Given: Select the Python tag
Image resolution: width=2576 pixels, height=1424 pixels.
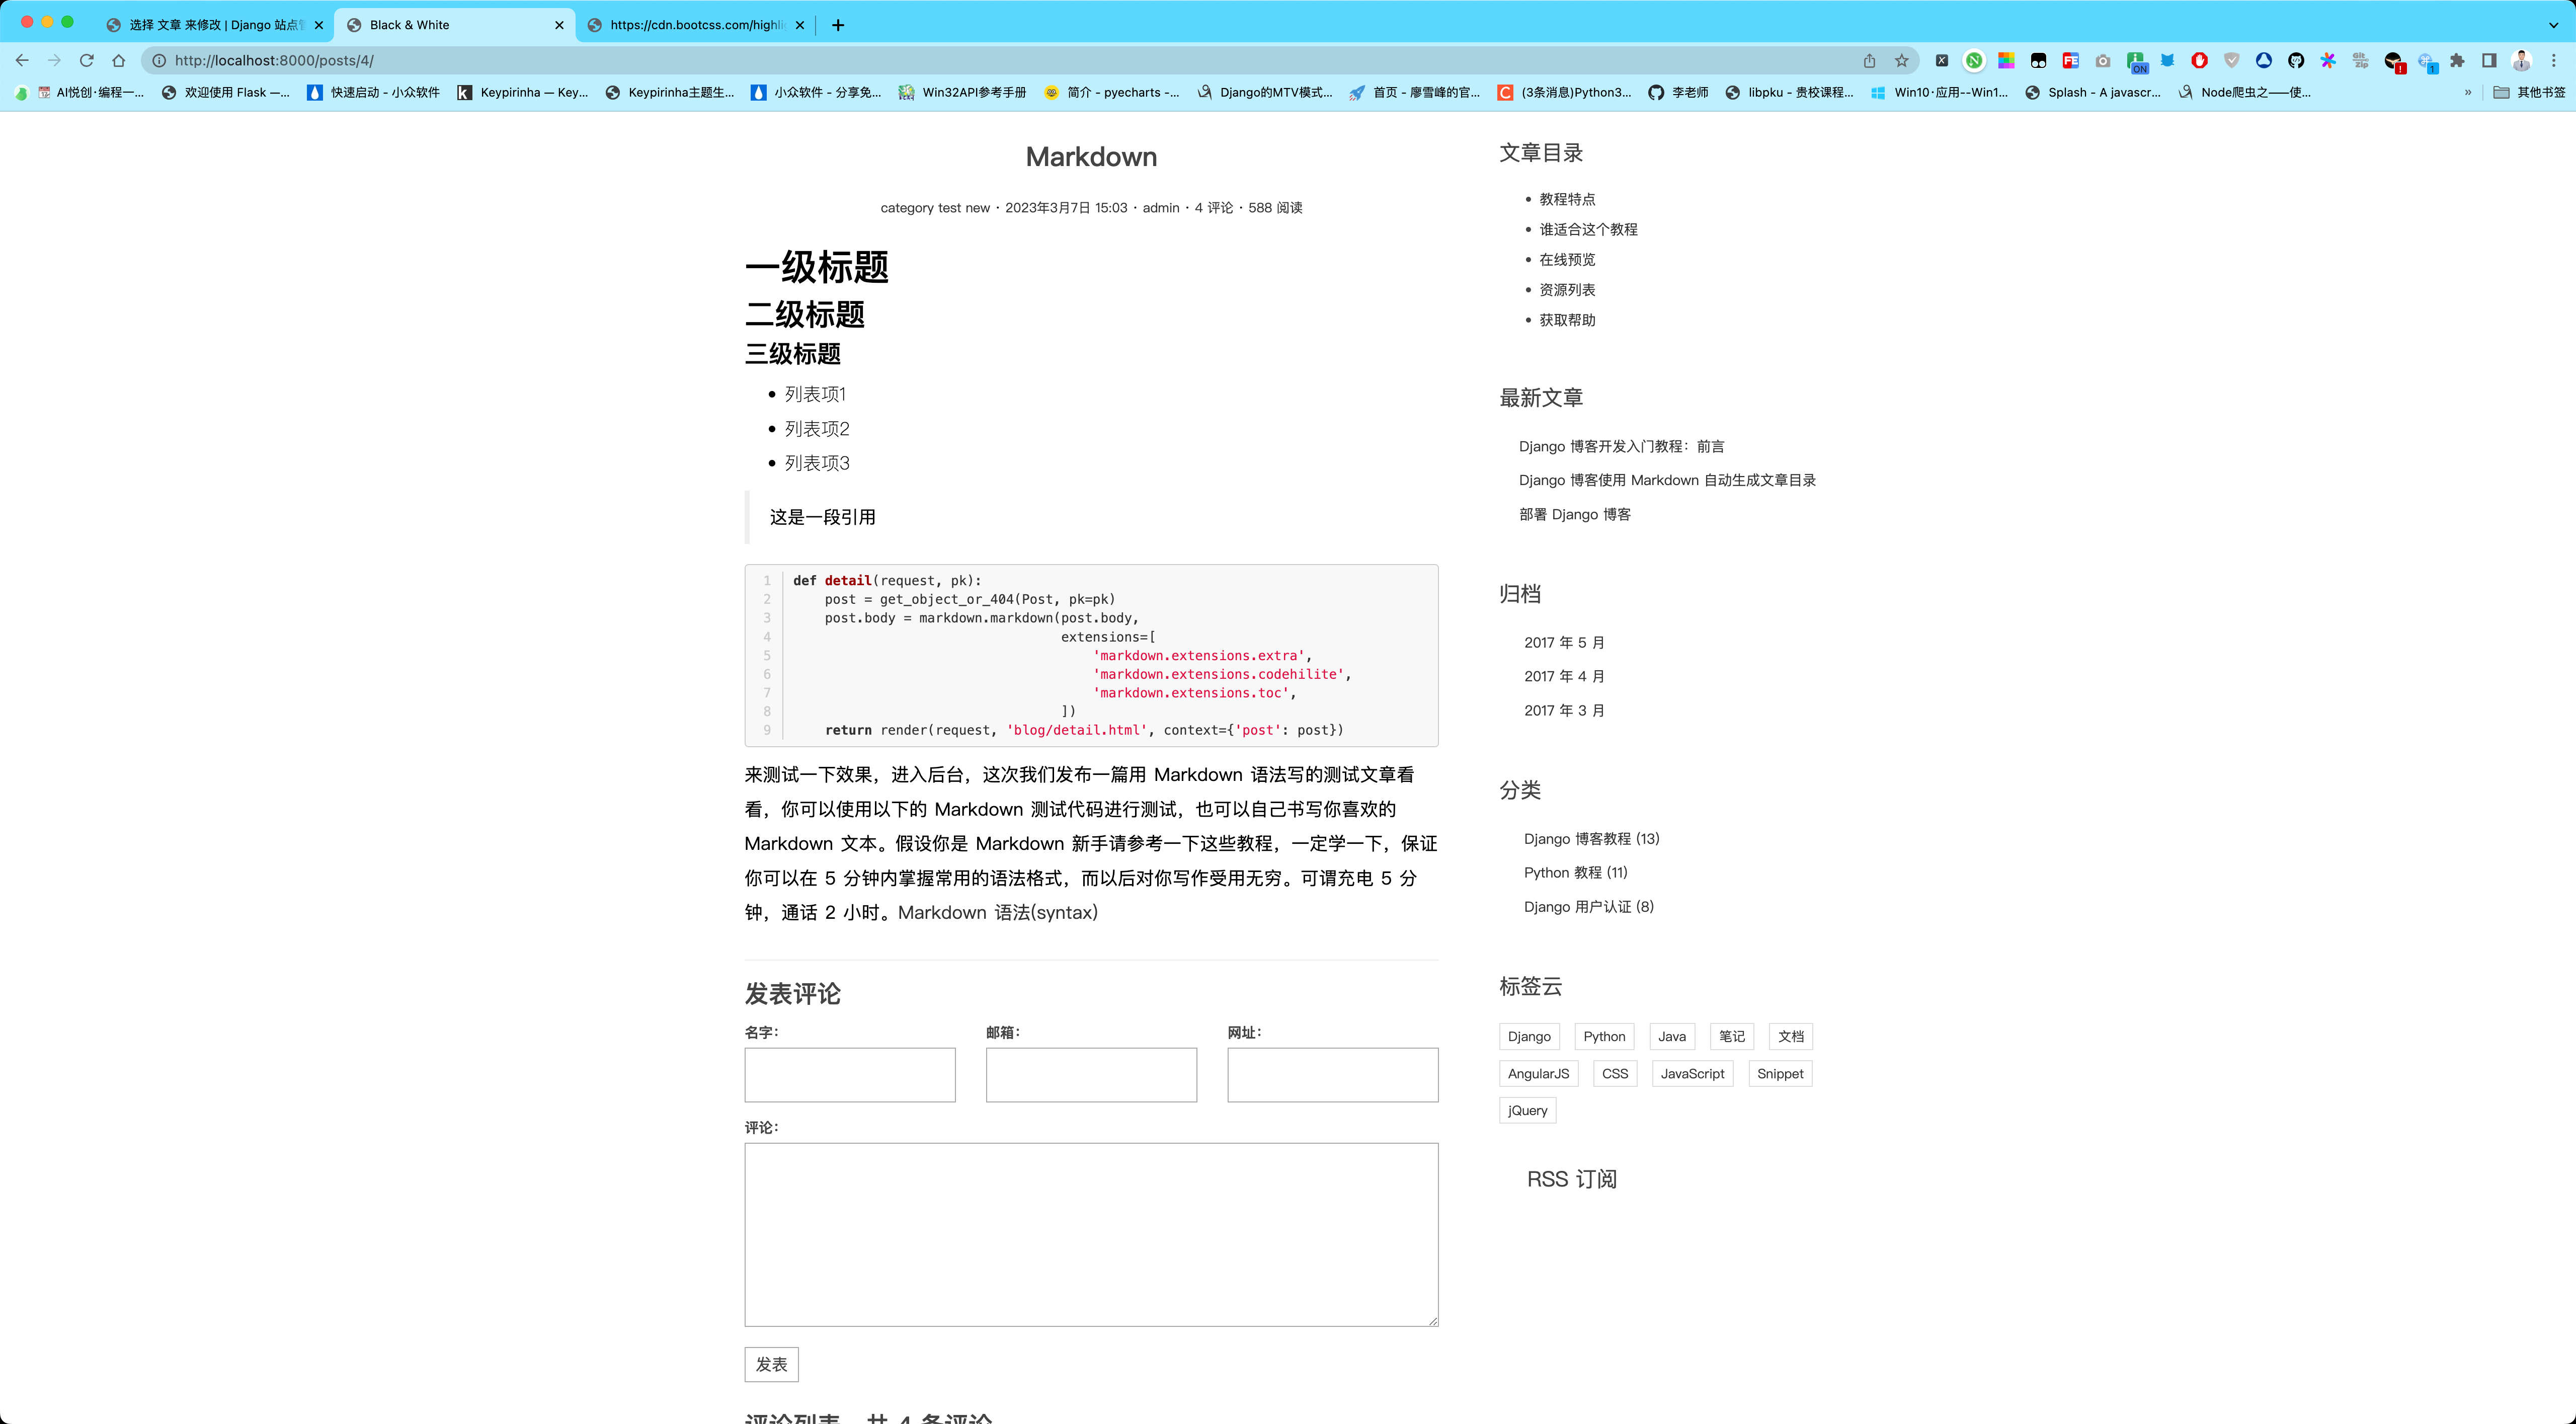Looking at the screenshot, I should point(1604,1036).
